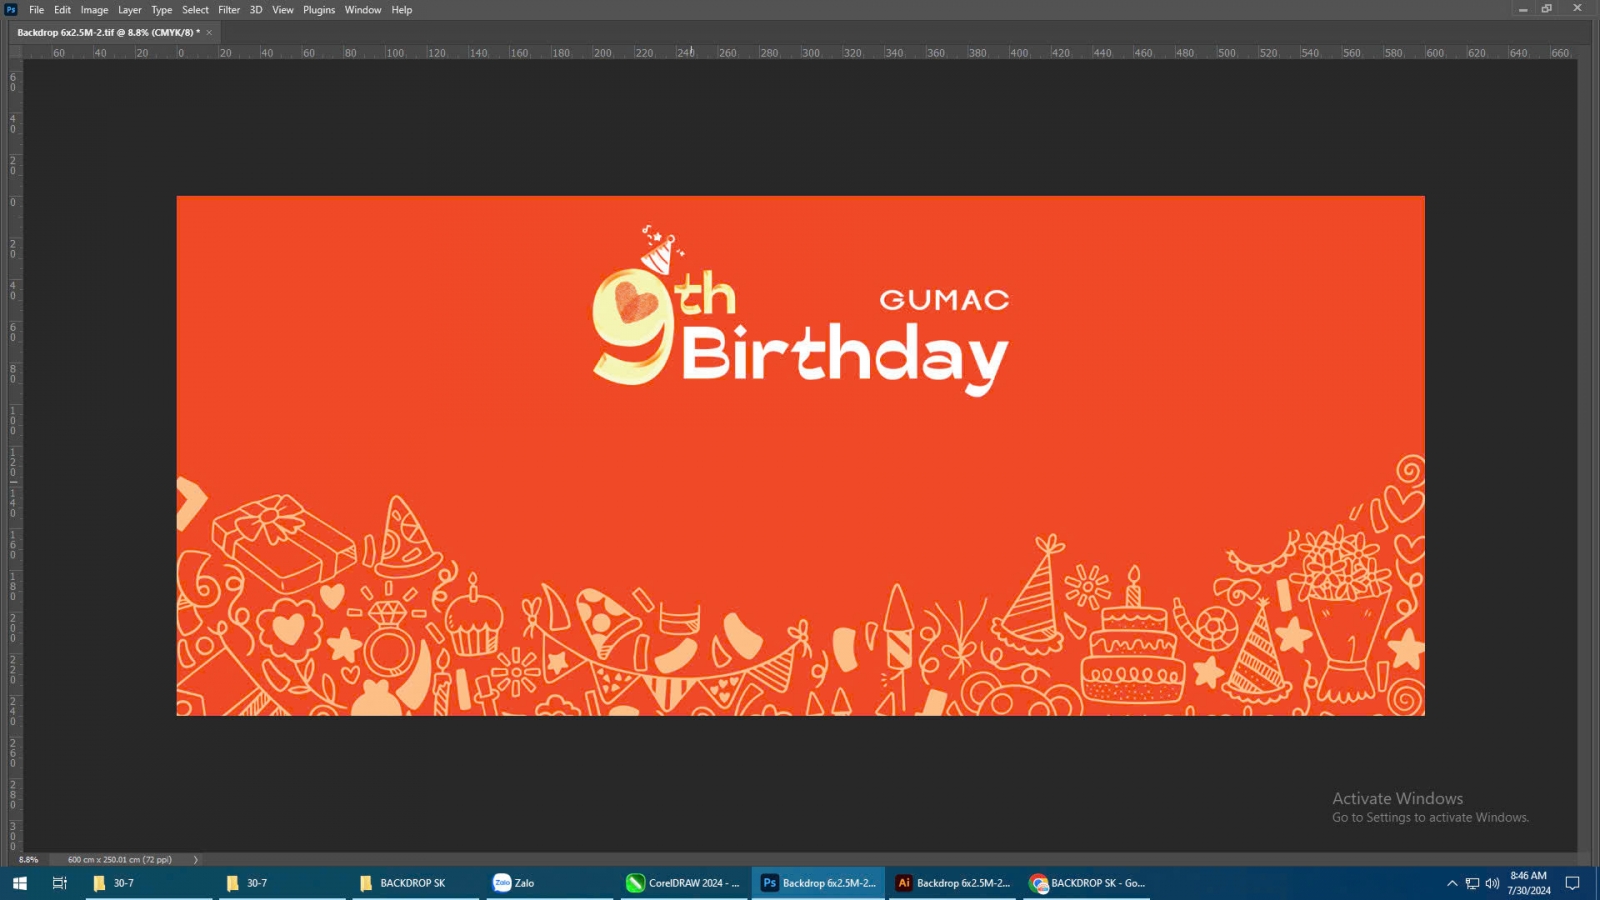Open the BACKDROP SK folder in taskbar
Viewport: 1600px width, 900px height.
[x=414, y=883]
